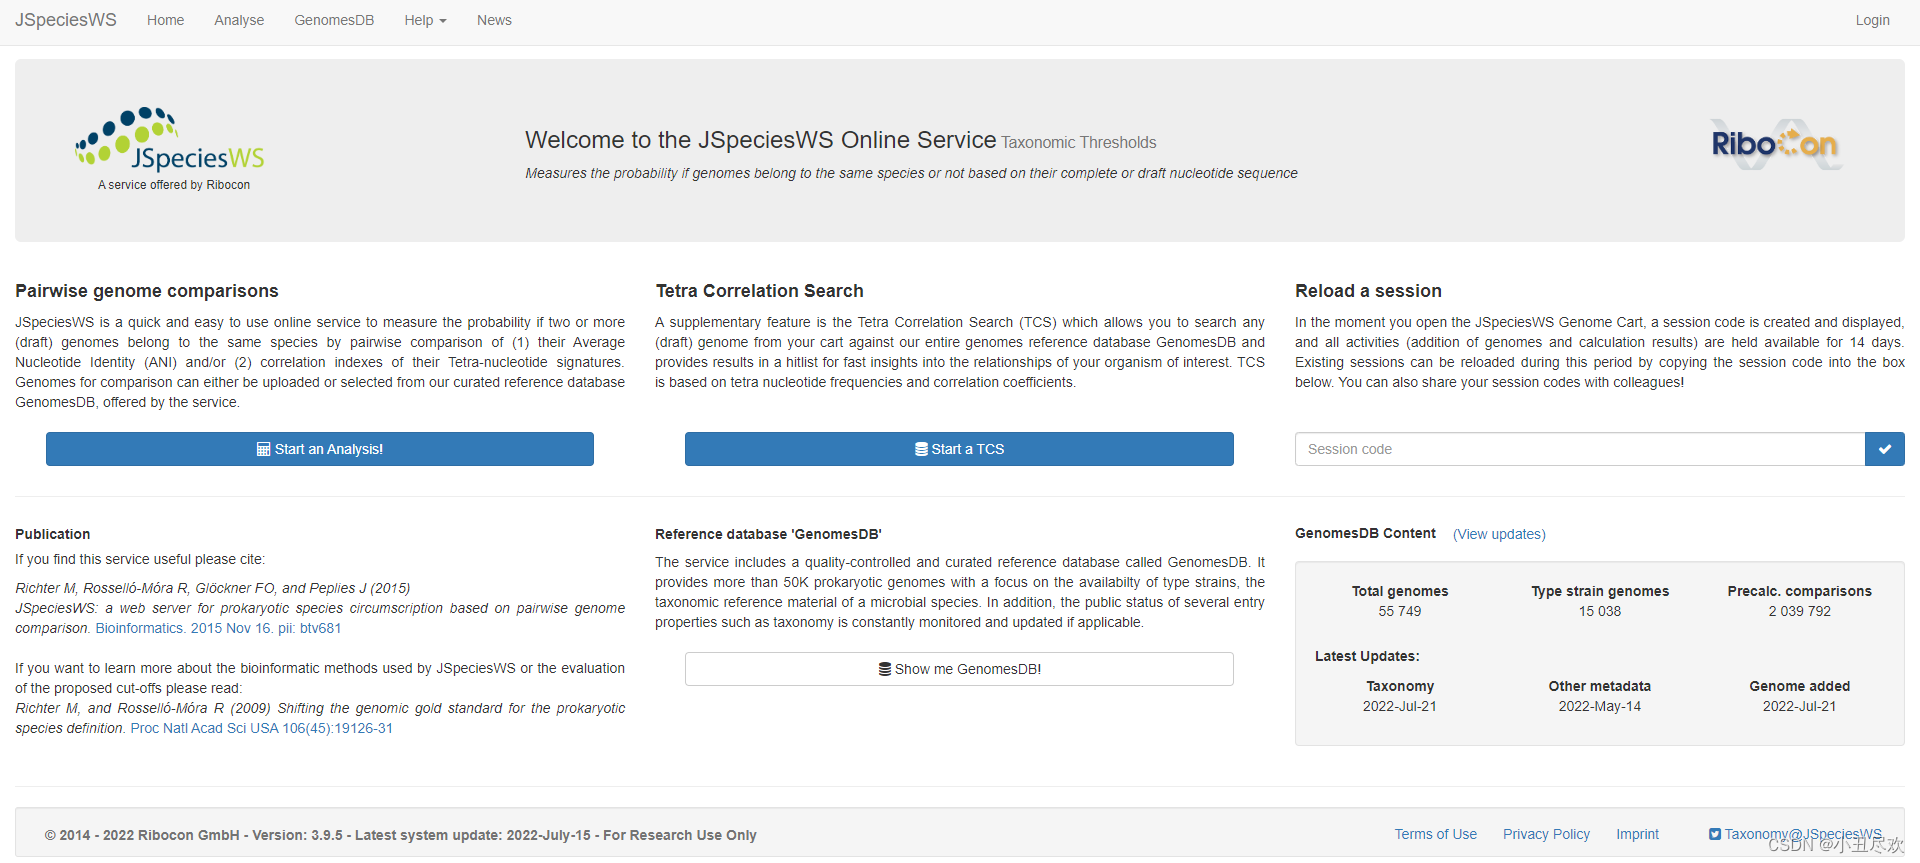The height and width of the screenshot is (863, 1920).
Task: Click the Reload a session heading
Action: [1368, 291]
